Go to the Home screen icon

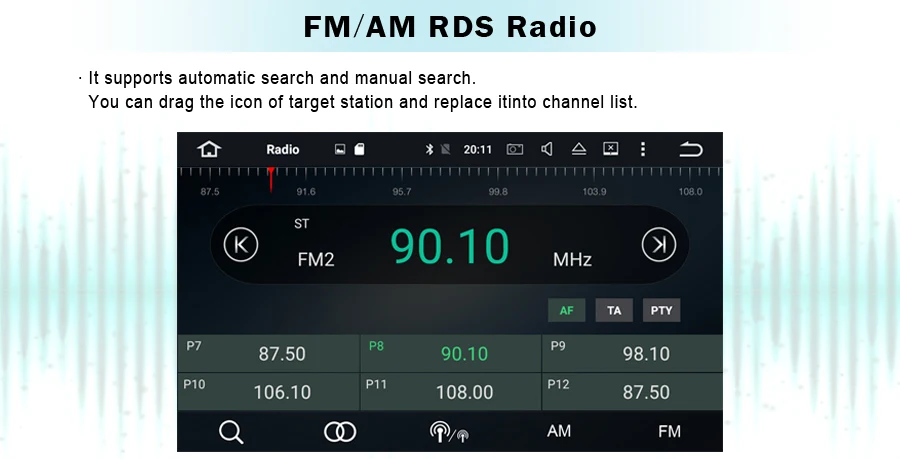[x=209, y=149]
